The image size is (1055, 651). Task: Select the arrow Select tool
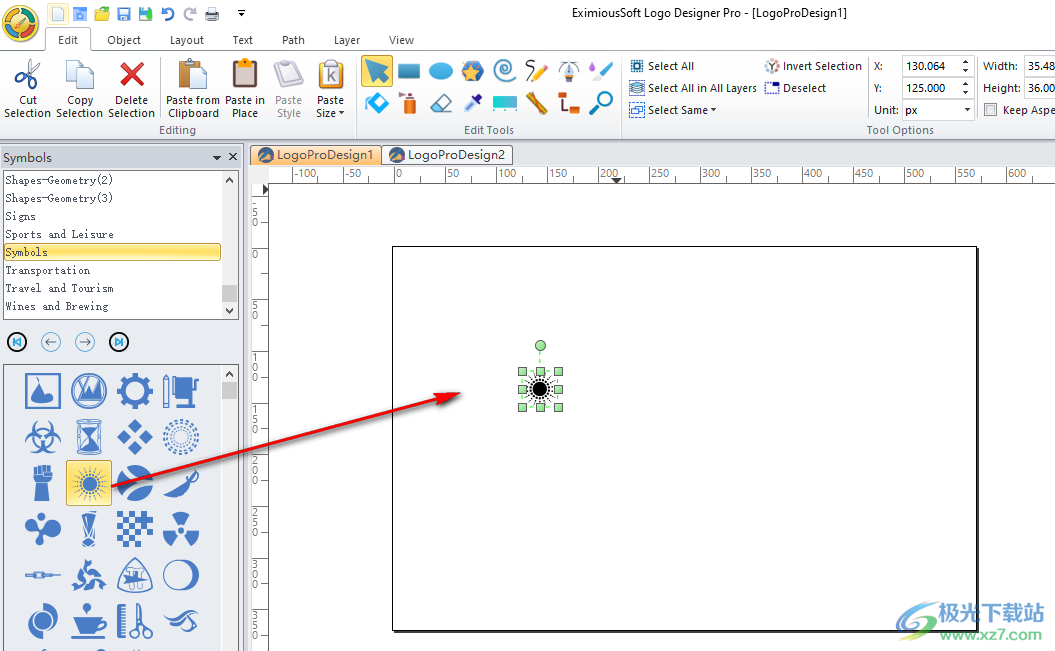[377, 71]
